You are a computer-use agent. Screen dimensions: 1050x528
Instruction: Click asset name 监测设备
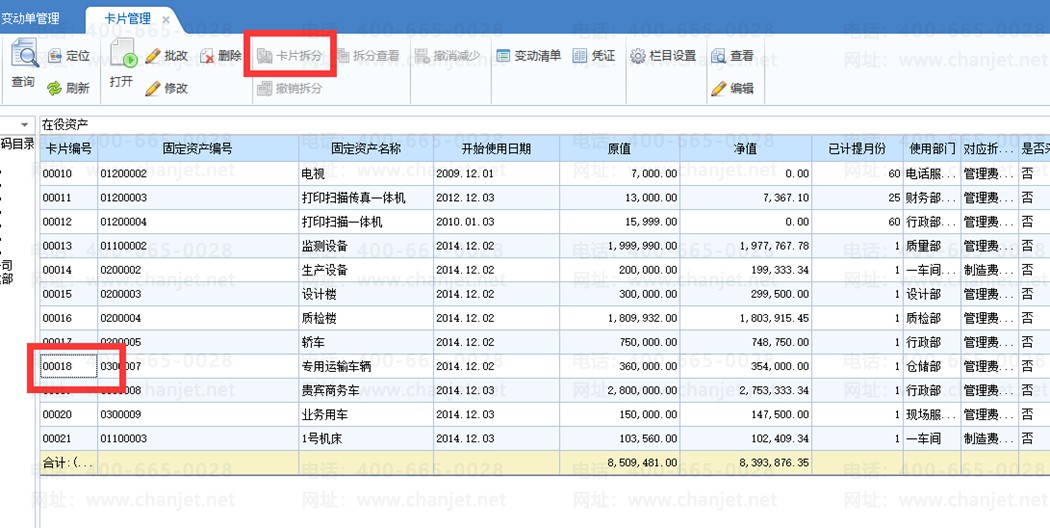tap(325, 246)
